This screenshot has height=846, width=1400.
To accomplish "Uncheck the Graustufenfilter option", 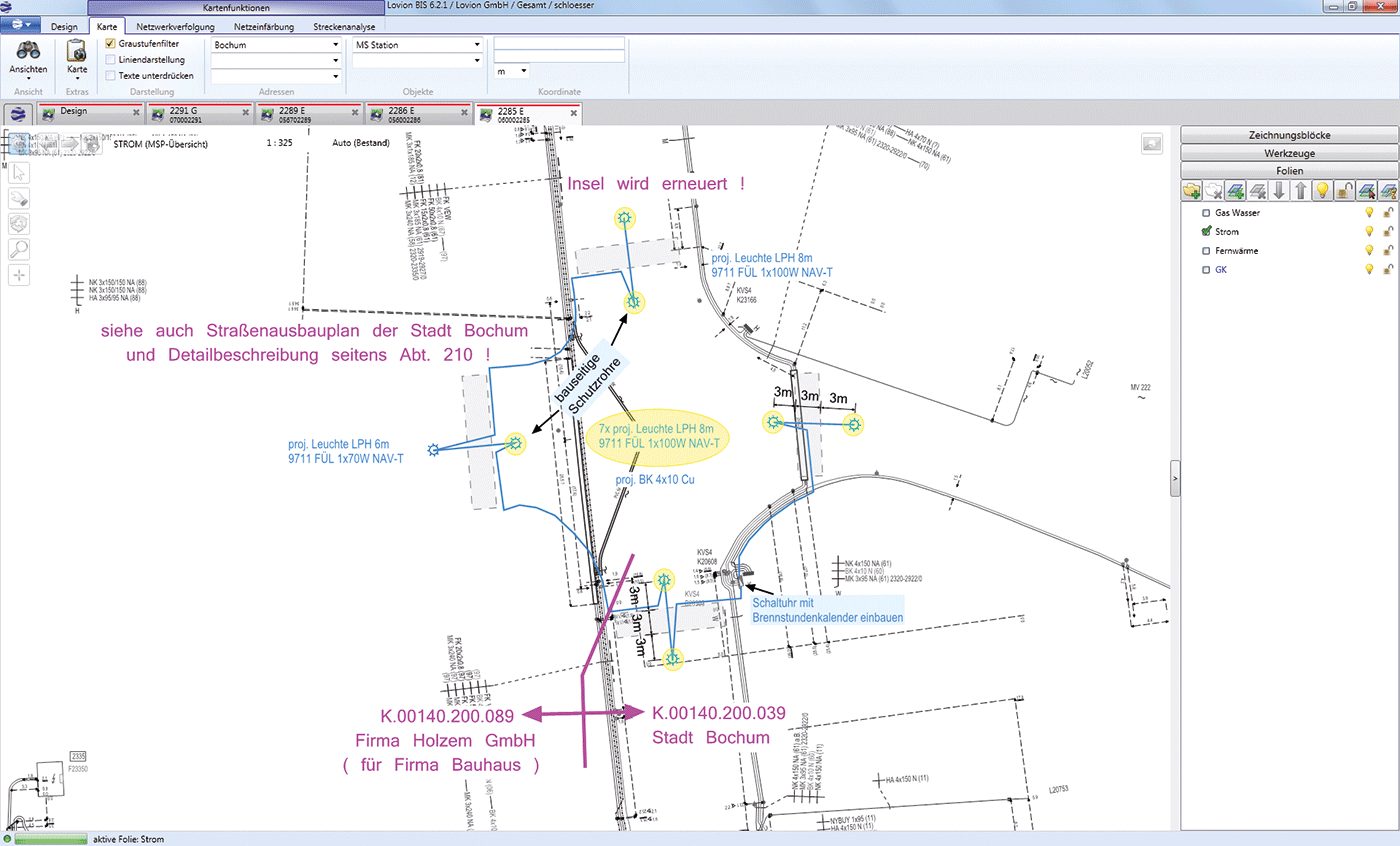I will (110, 44).
